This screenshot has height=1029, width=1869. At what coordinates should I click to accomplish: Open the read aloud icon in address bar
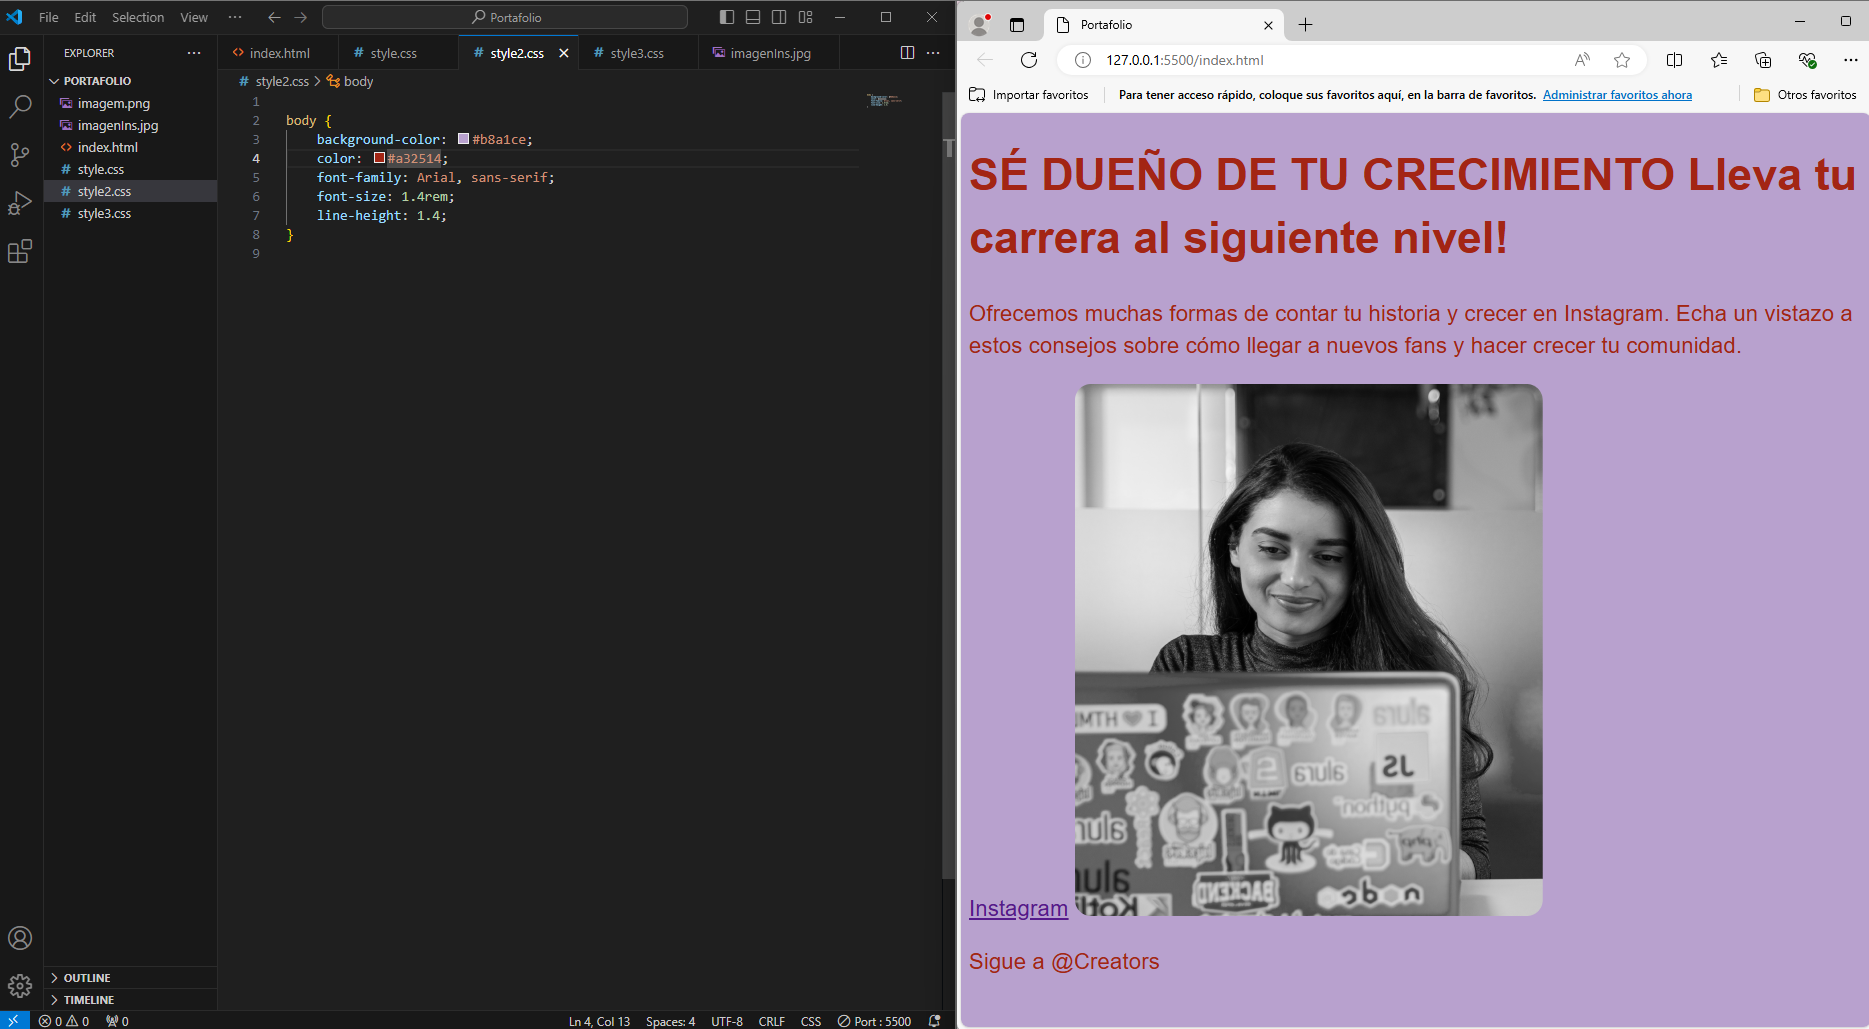(1582, 60)
